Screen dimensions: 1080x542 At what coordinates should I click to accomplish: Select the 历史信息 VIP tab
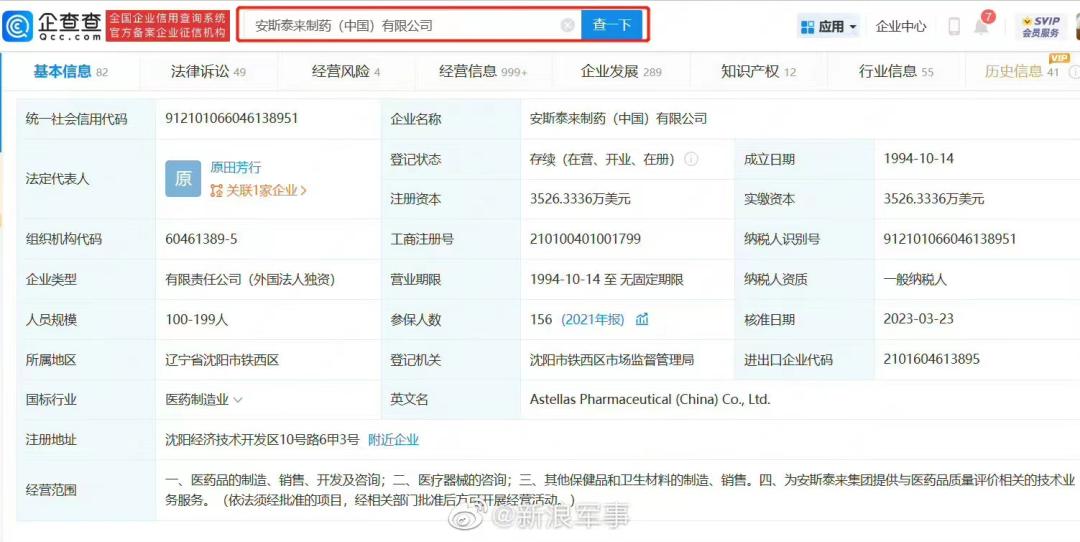pyautogui.click(x=1022, y=71)
